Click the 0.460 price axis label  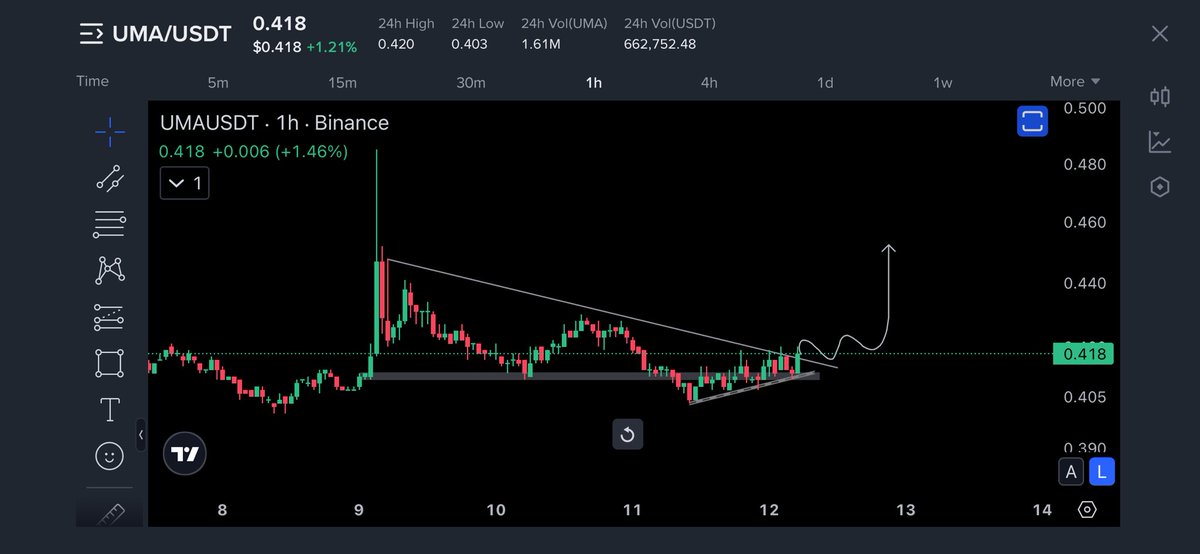(1085, 222)
